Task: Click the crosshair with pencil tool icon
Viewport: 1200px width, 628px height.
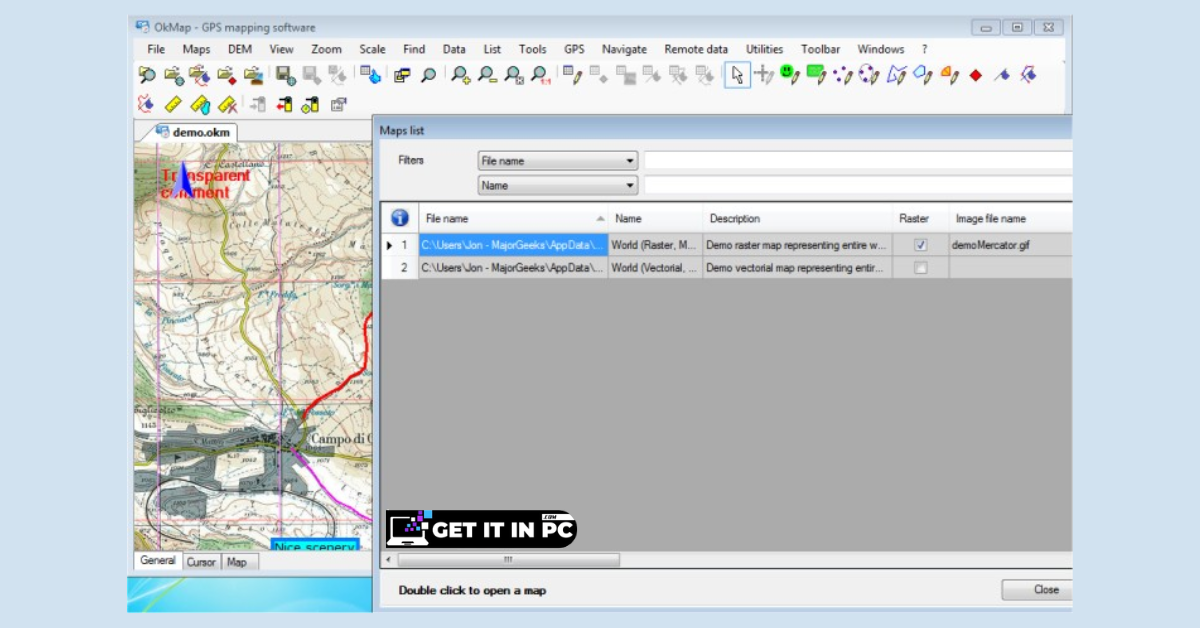Action: (765, 74)
